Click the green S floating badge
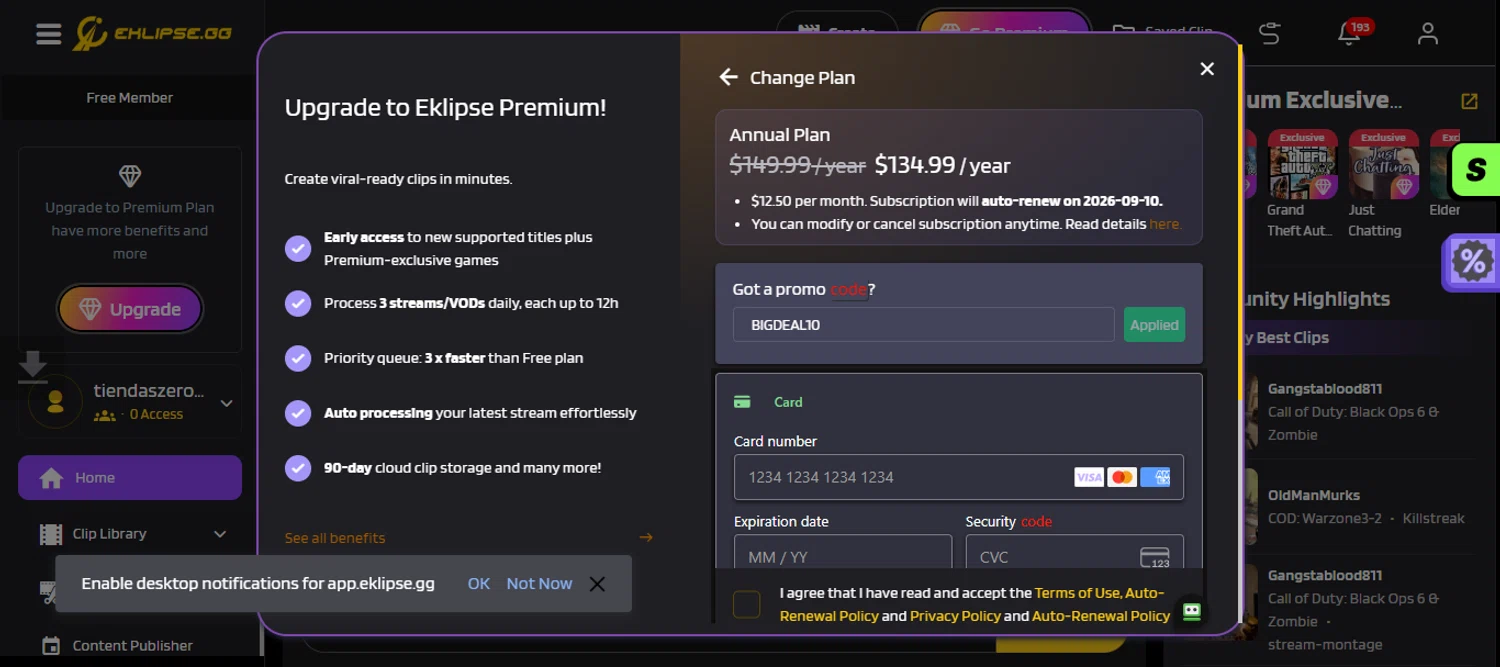The height and width of the screenshot is (667, 1500). click(x=1476, y=169)
